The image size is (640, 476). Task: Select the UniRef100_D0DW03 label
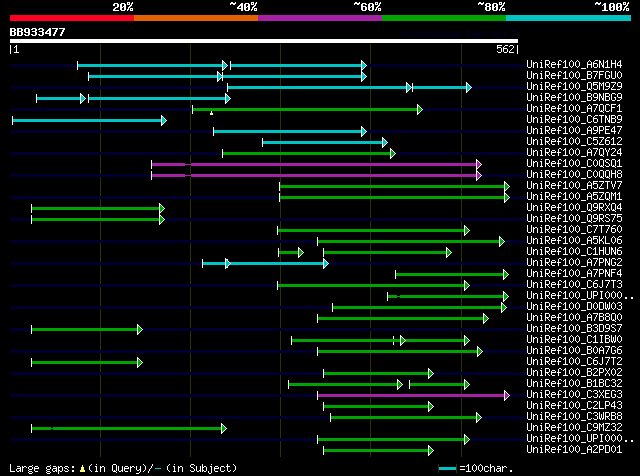(x=574, y=307)
